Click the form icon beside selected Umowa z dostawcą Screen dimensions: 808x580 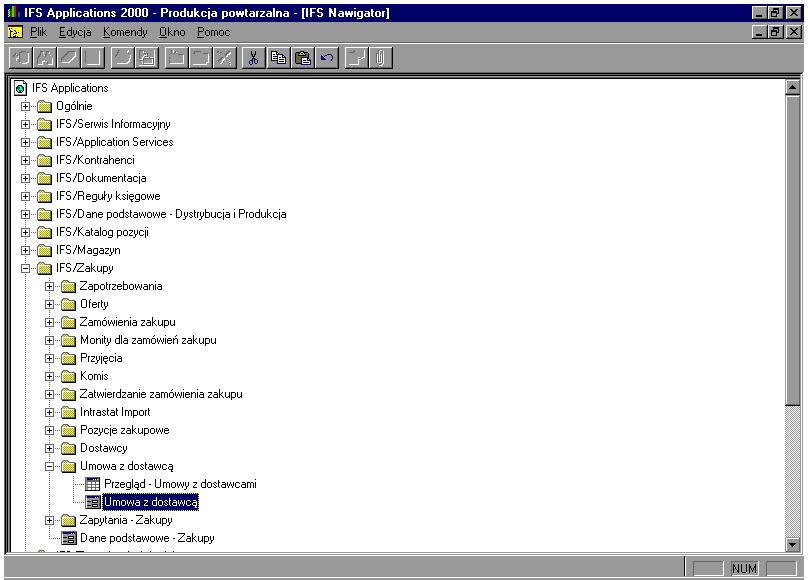[x=93, y=502]
